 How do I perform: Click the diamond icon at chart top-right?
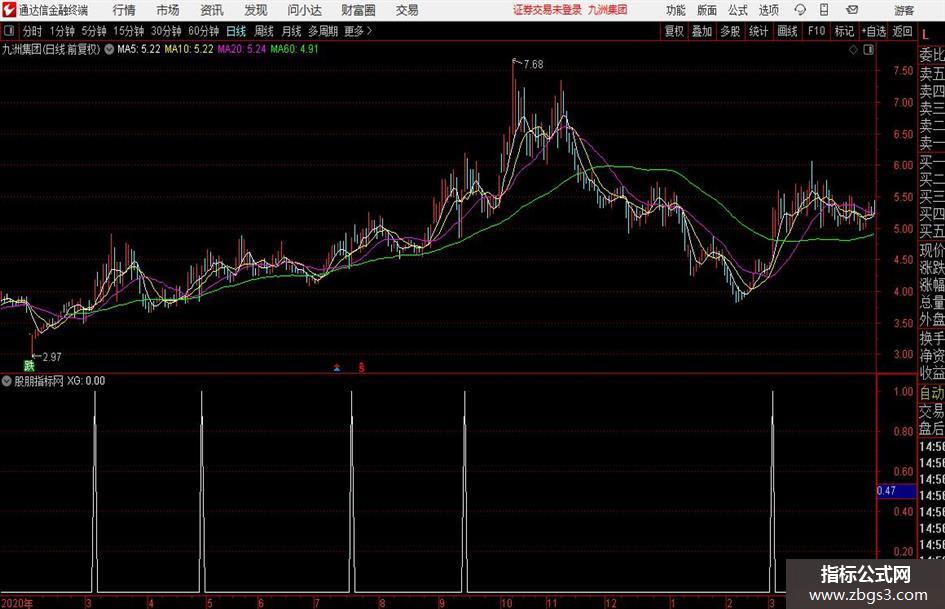click(x=853, y=50)
